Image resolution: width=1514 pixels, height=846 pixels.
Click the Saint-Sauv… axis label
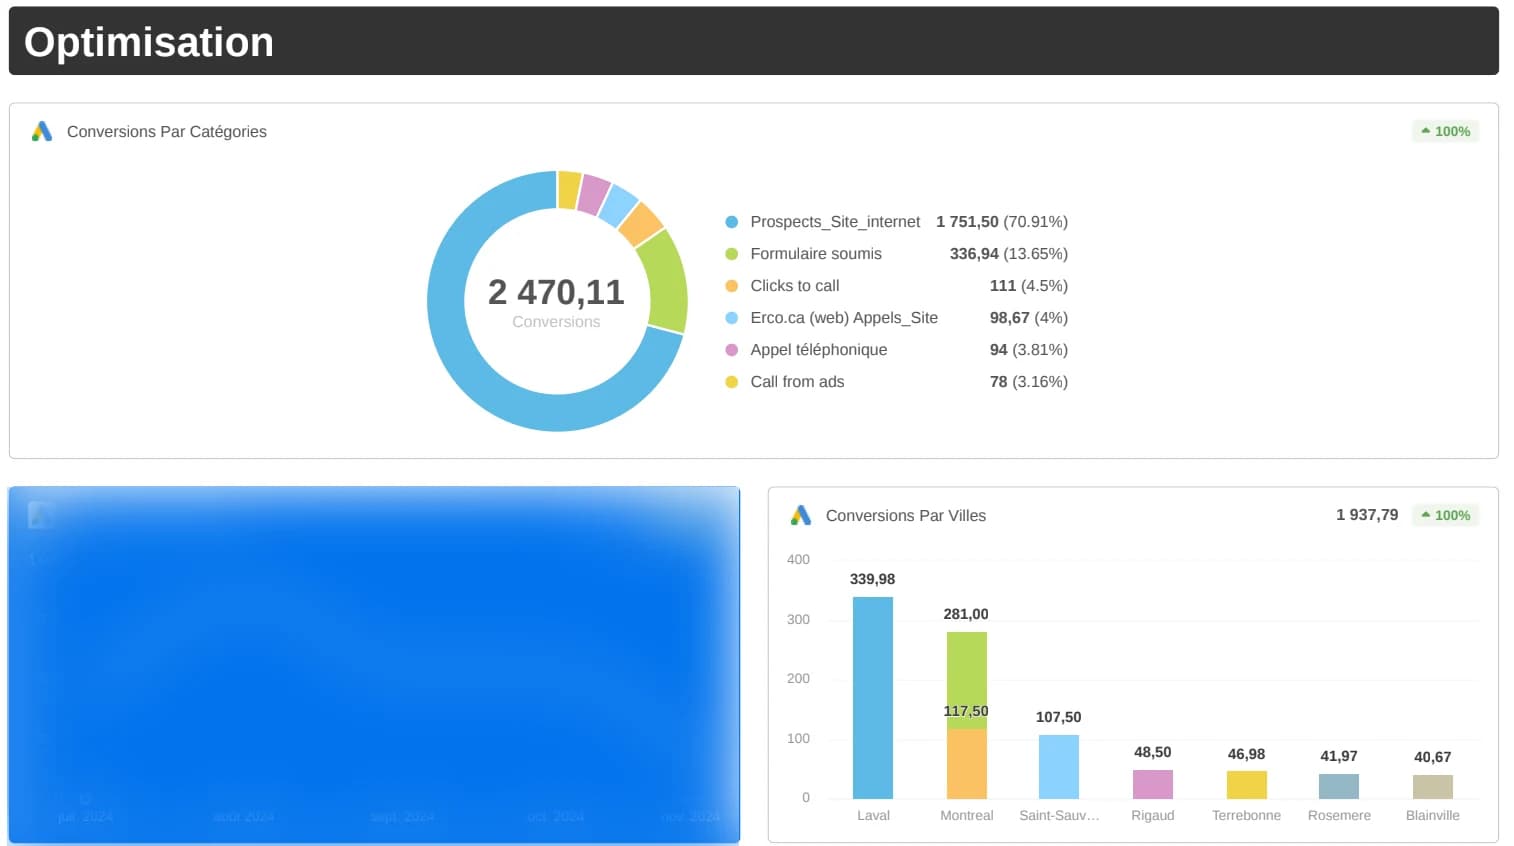pos(1059,816)
